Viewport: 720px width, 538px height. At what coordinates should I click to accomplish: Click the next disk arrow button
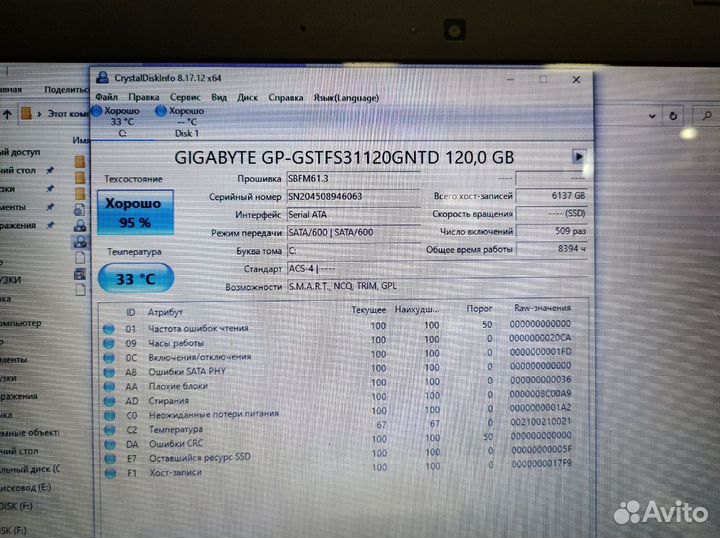578,156
